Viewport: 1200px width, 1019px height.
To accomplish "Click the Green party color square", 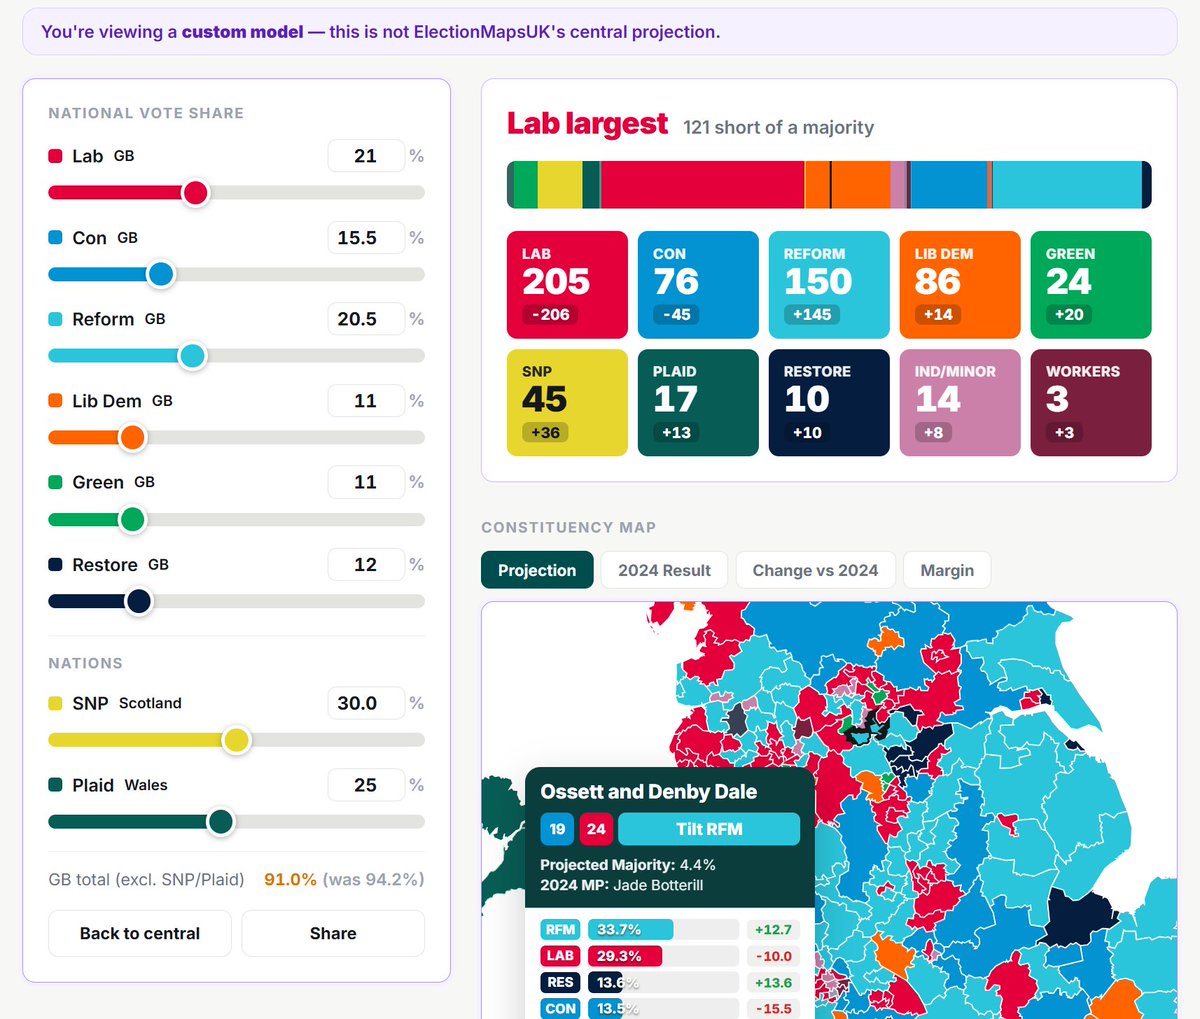I will [56, 482].
